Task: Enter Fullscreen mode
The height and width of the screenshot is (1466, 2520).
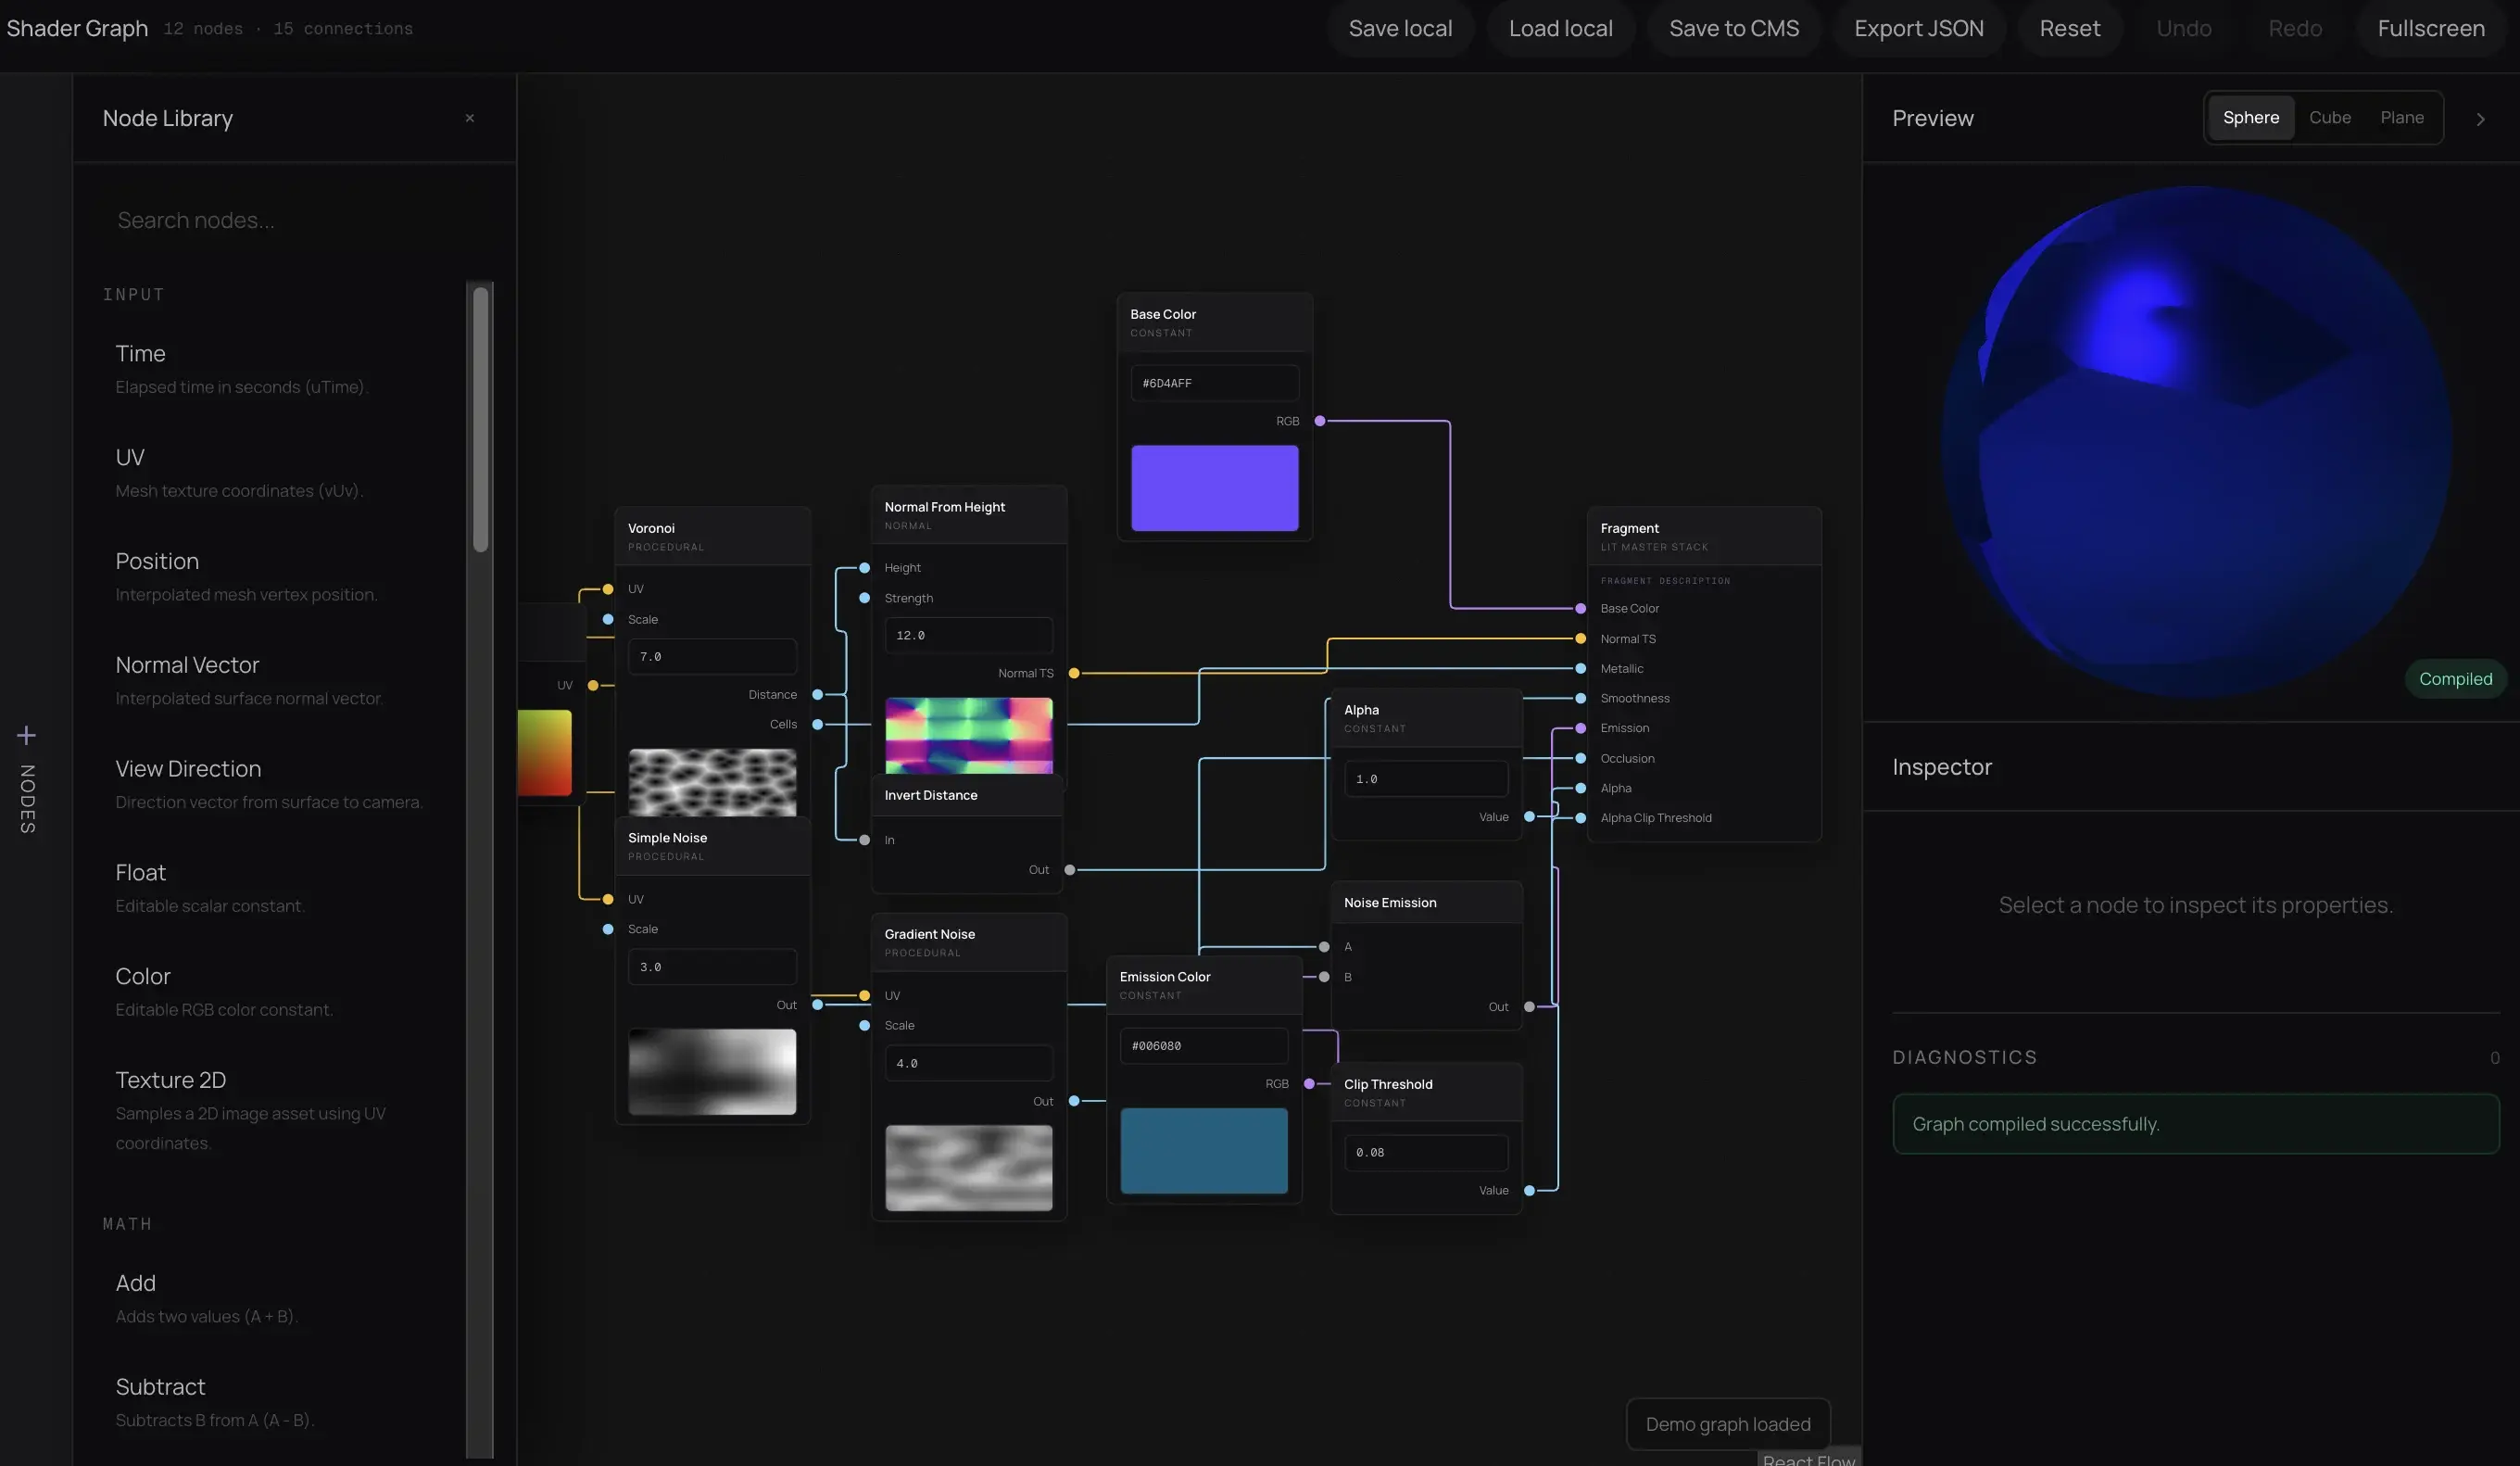Action: [x=2431, y=29]
